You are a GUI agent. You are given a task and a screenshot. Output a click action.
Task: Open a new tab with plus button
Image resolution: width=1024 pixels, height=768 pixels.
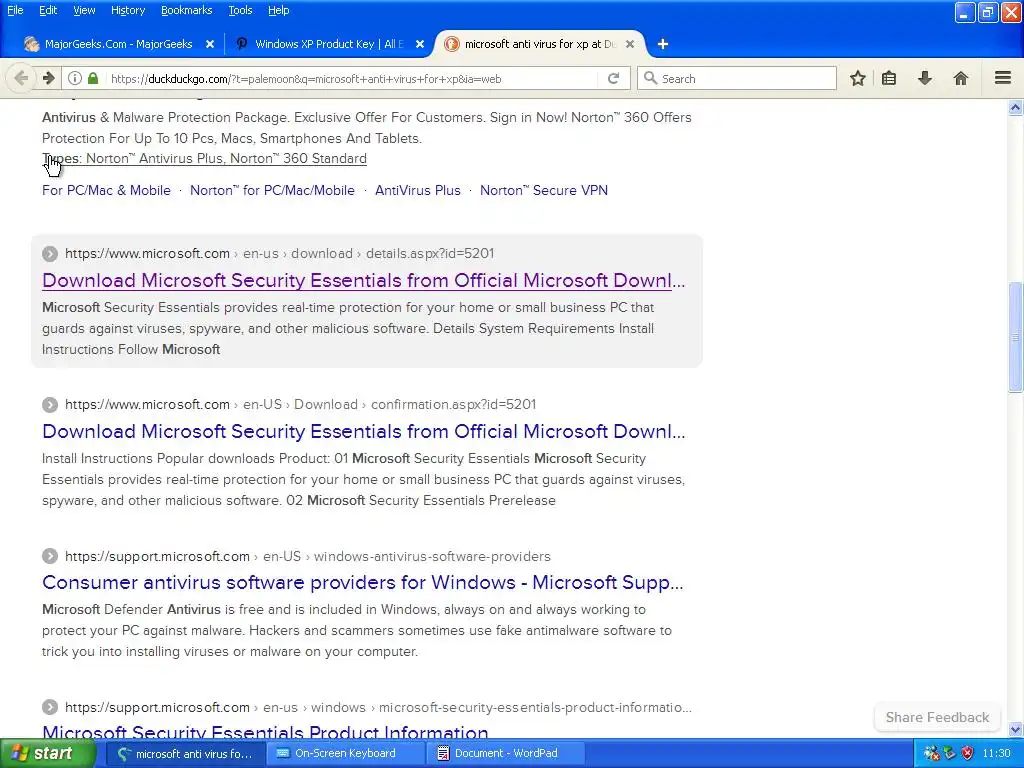pos(663,44)
